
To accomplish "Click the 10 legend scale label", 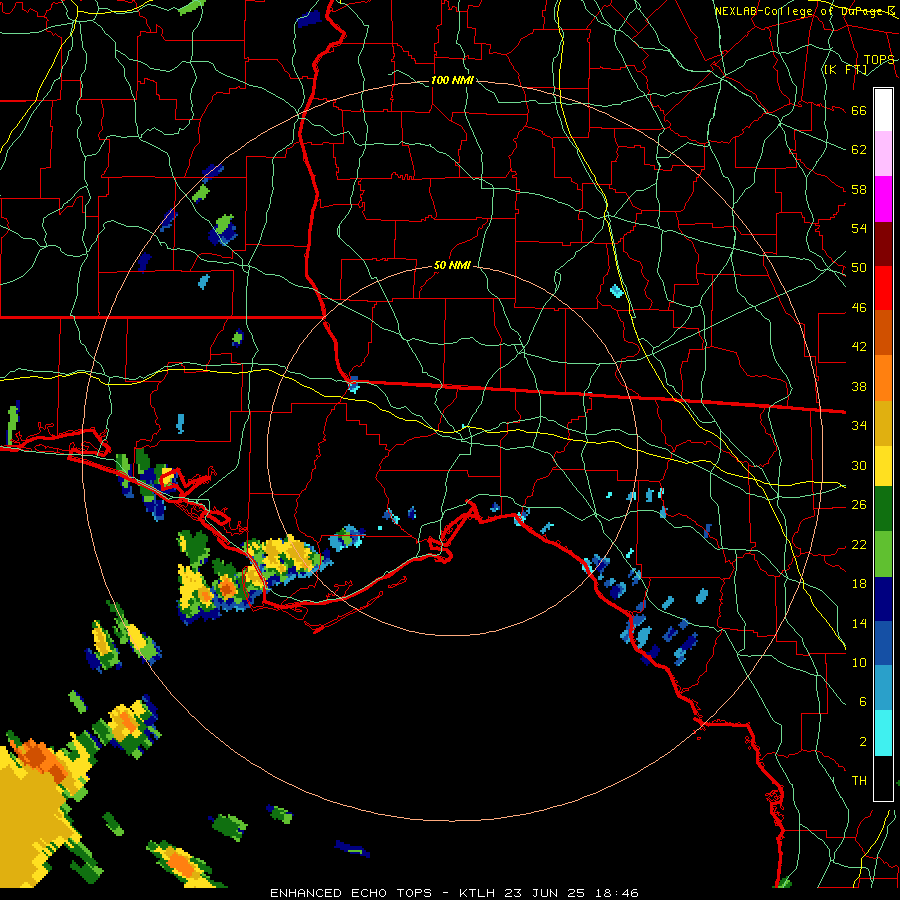I will coord(859,662).
